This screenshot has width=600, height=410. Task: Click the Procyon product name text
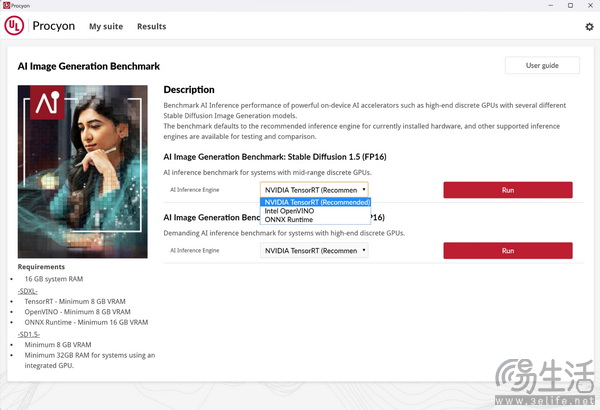pos(54,26)
